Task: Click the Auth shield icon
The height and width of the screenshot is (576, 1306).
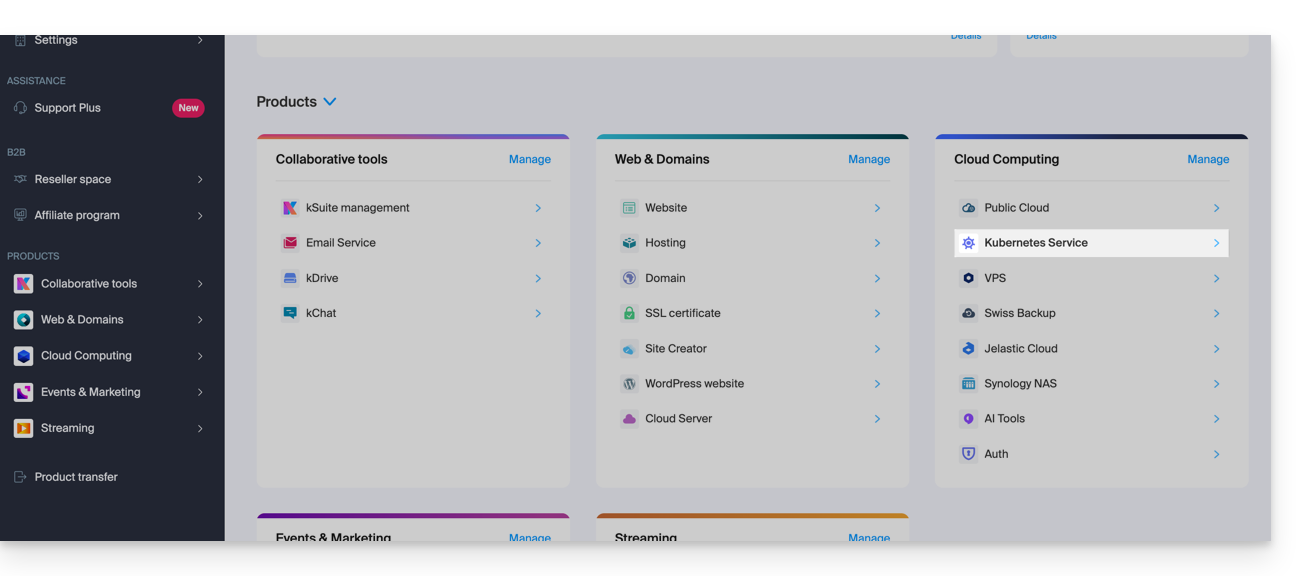Action: coord(968,454)
